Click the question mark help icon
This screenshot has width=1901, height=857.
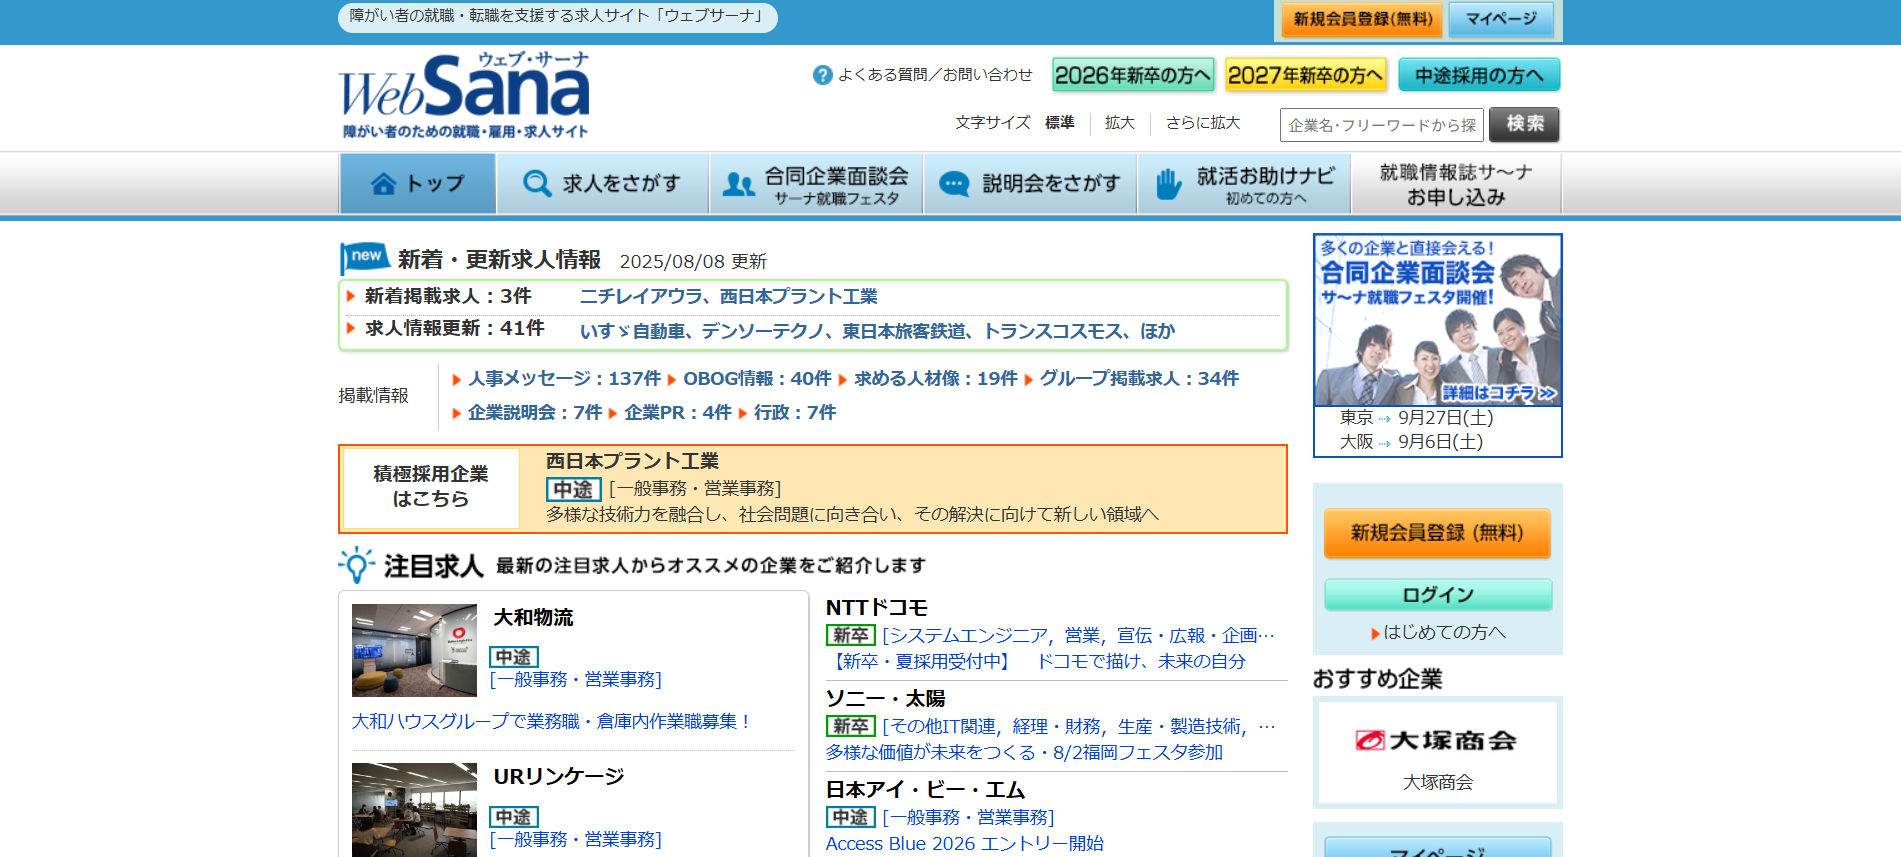point(822,75)
